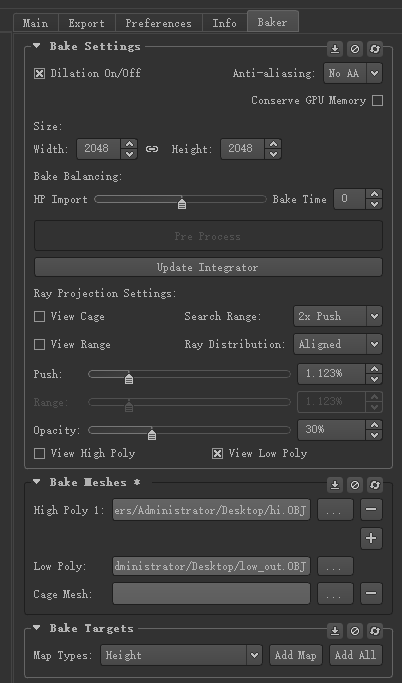
Task: Remove High Poly 1 with minus button
Action: (371, 510)
